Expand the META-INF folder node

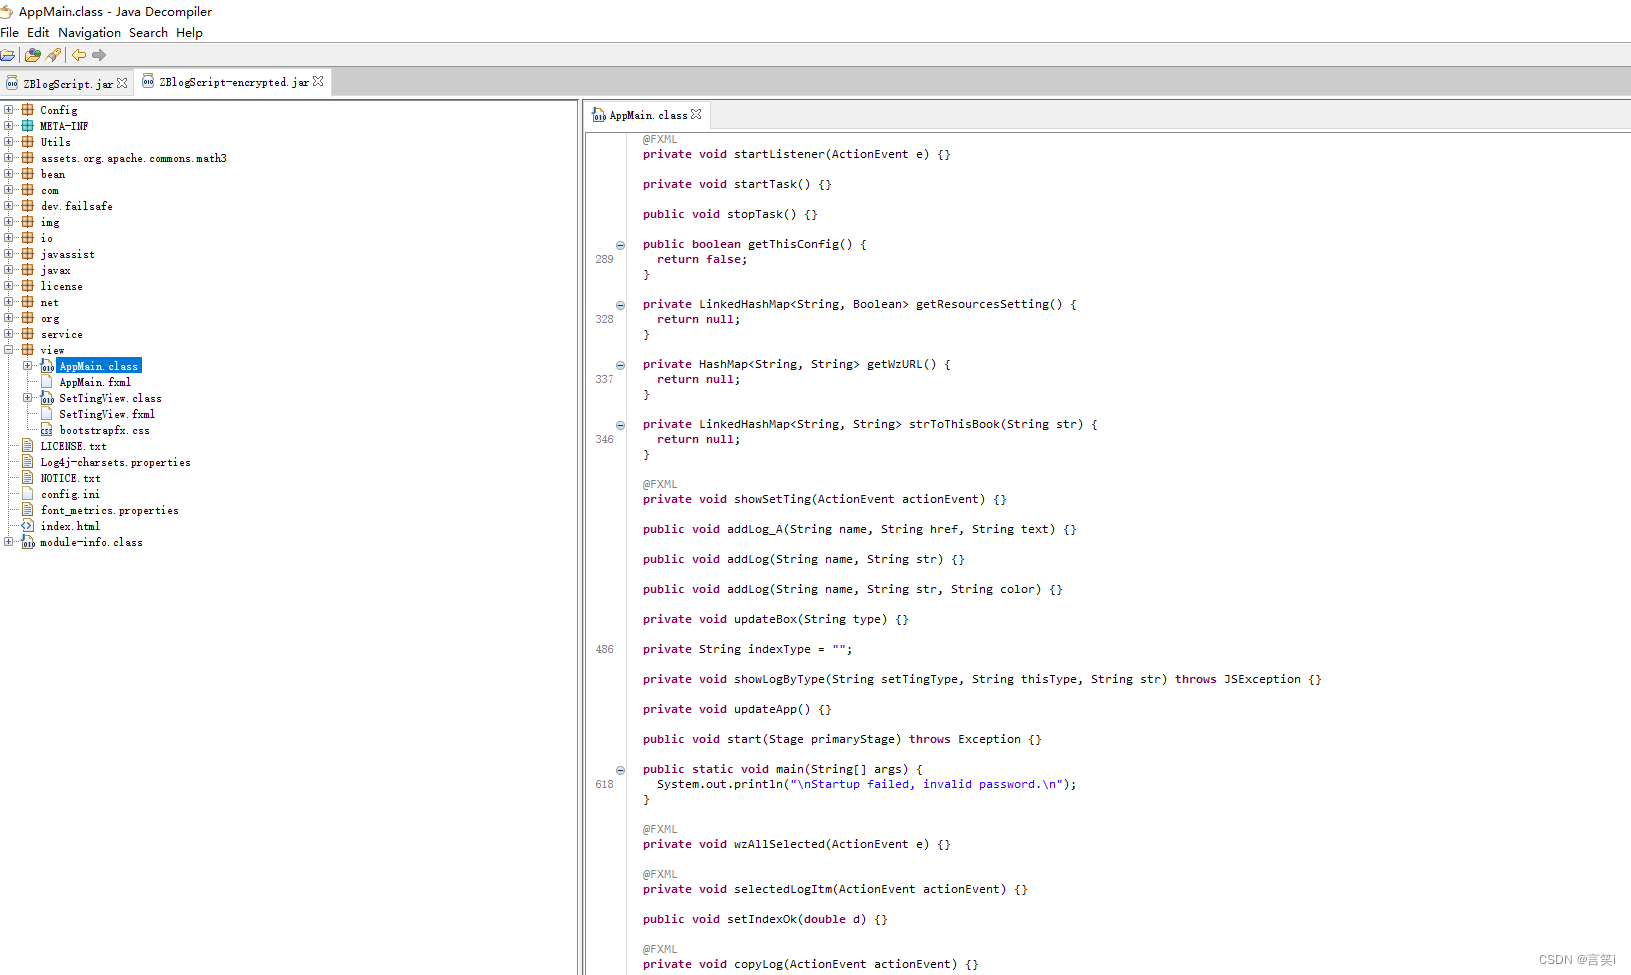click(9, 126)
